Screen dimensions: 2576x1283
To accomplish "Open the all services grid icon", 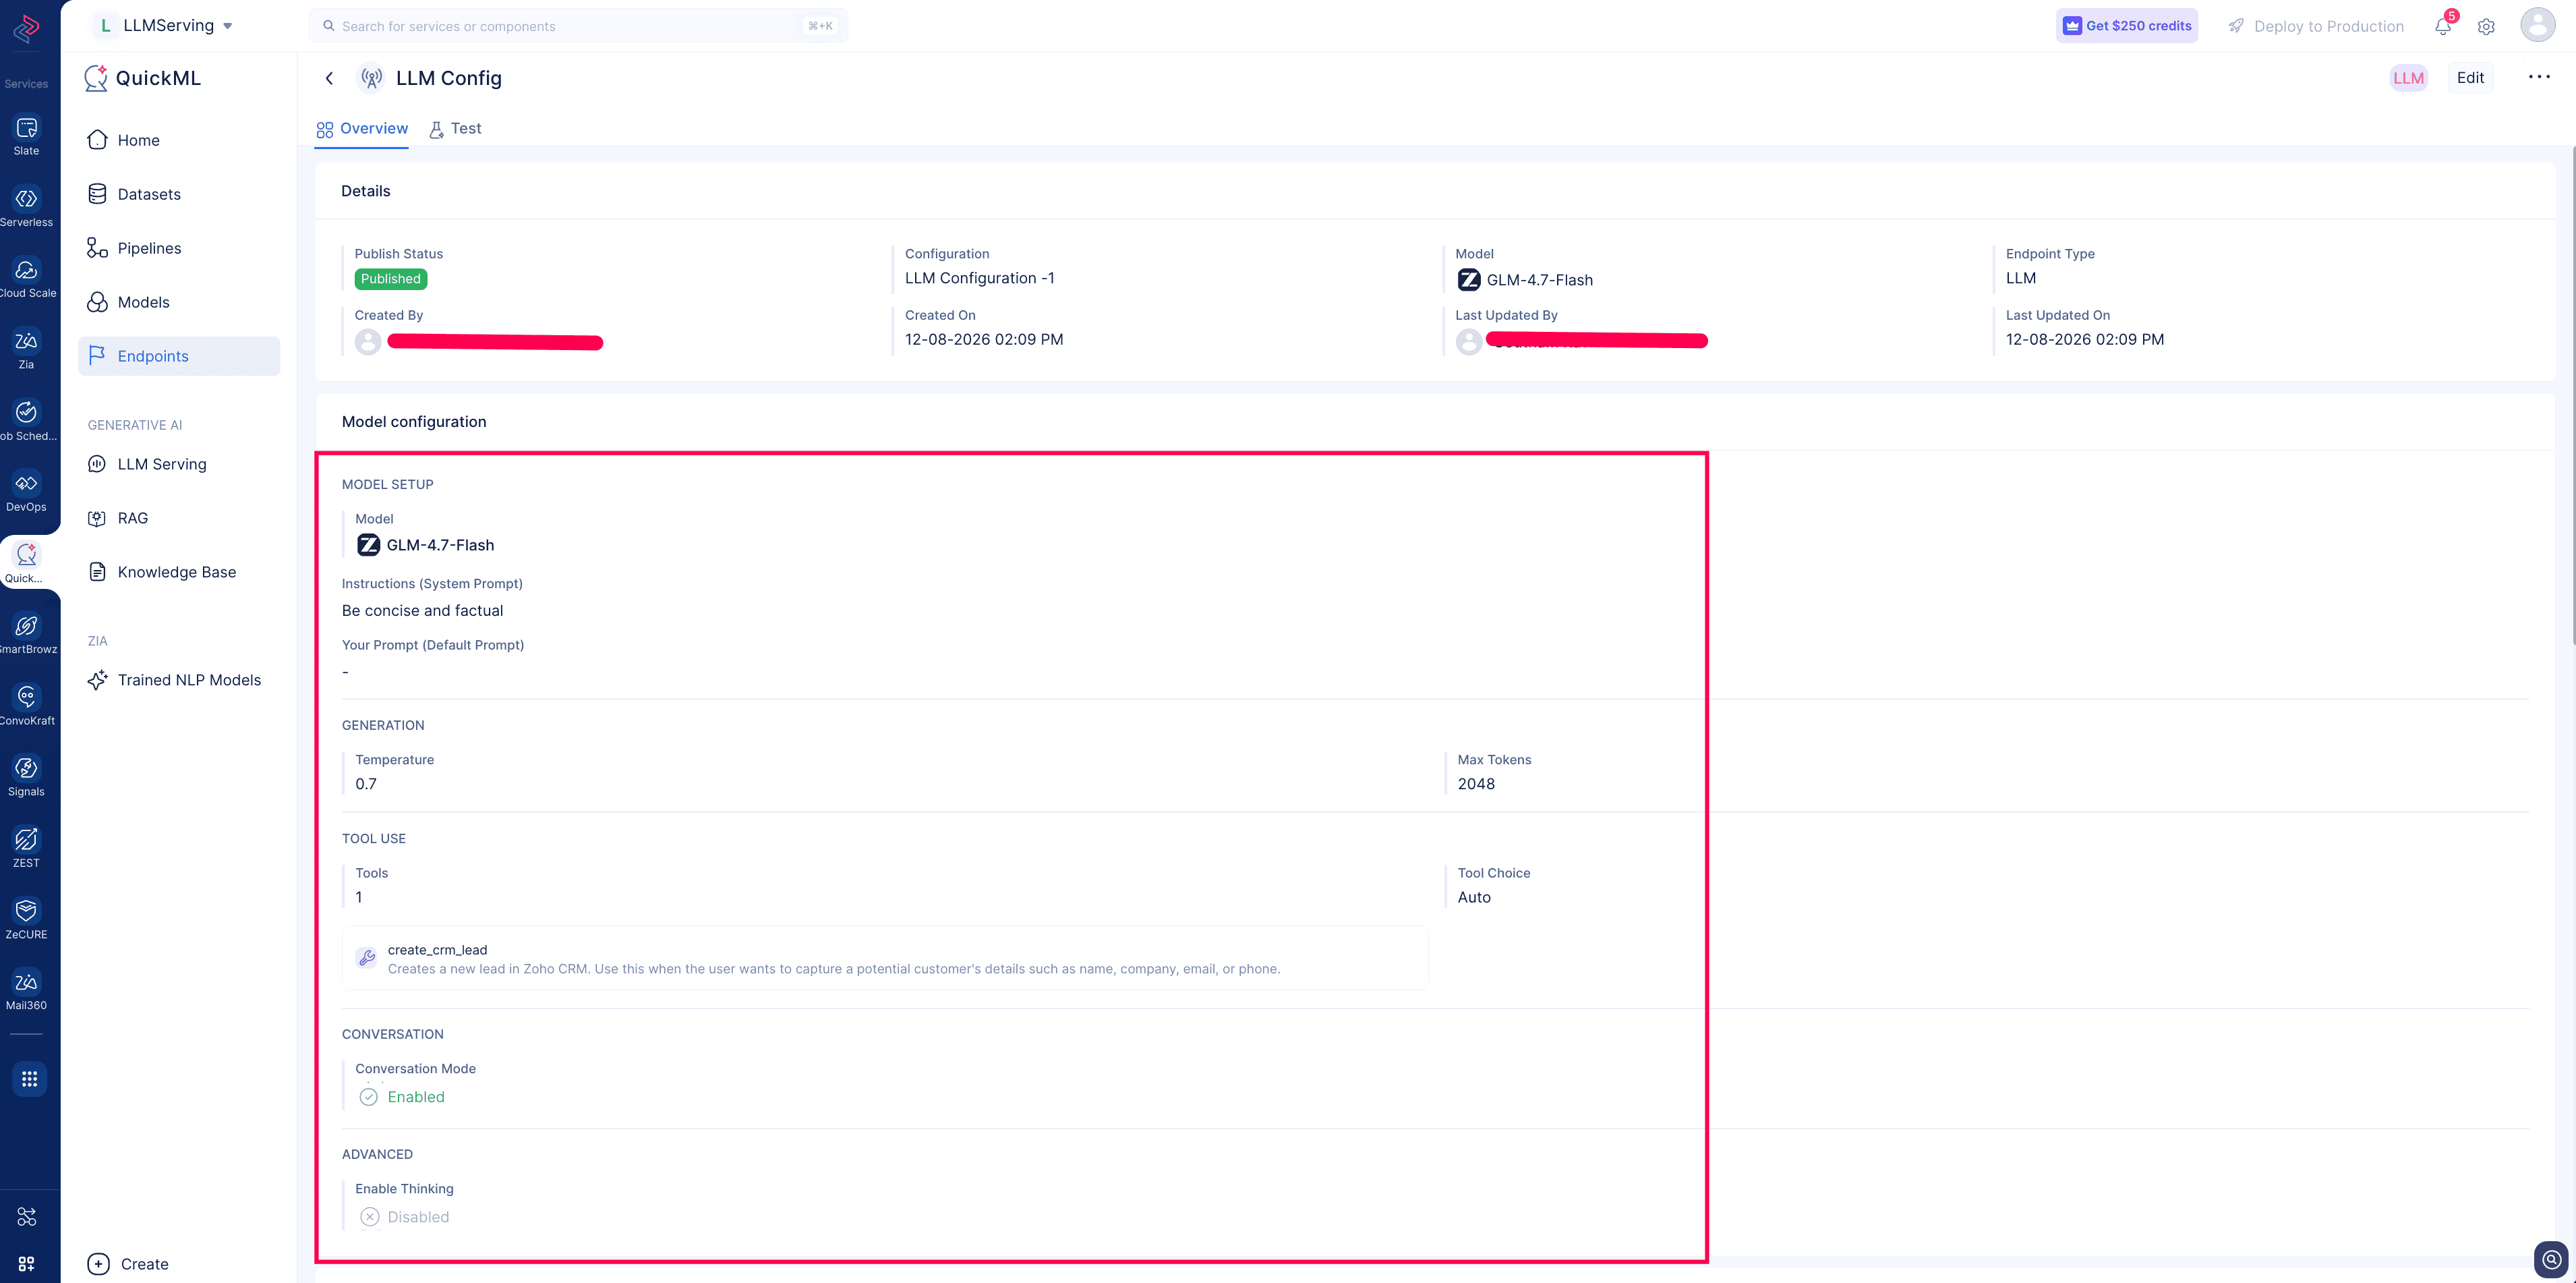I will (29, 1079).
